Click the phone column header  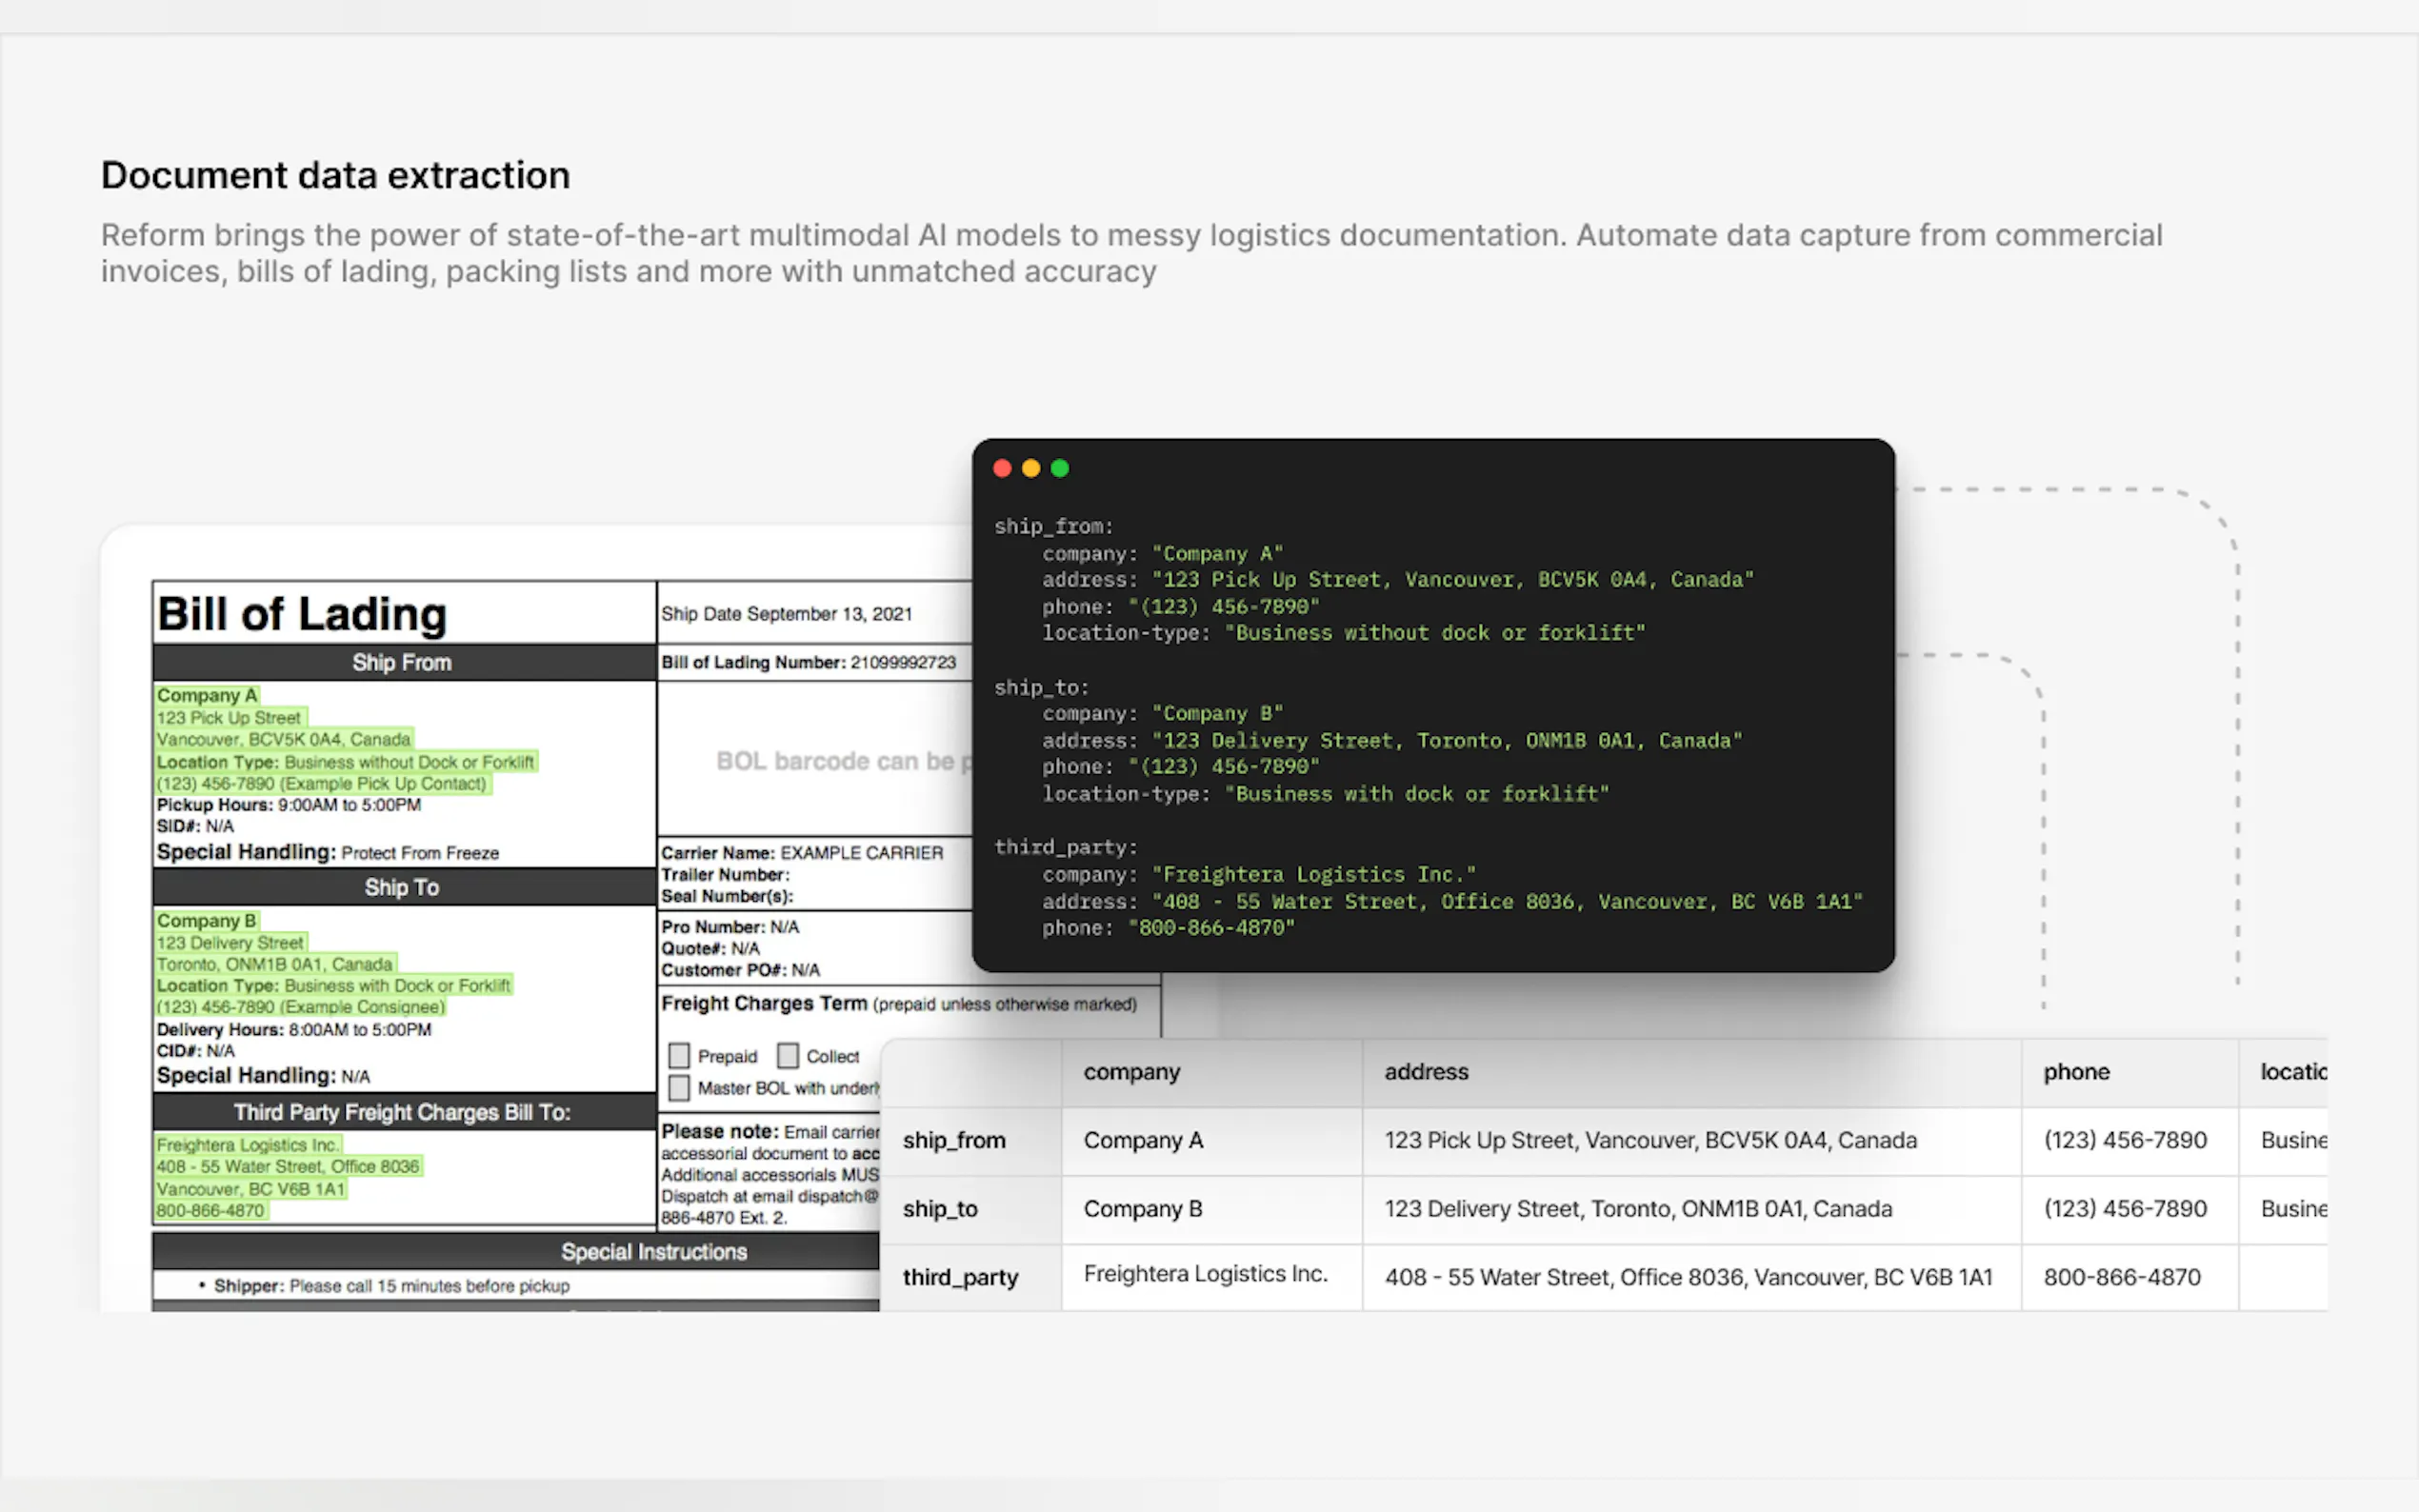pos(2076,1072)
